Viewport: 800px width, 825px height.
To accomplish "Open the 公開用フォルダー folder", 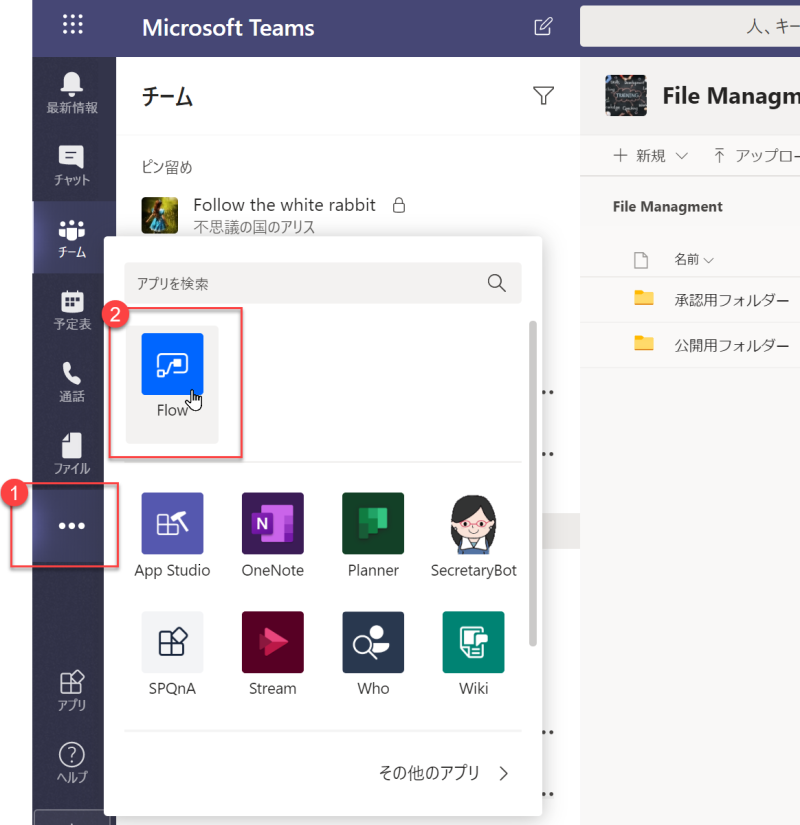I will pos(732,345).
